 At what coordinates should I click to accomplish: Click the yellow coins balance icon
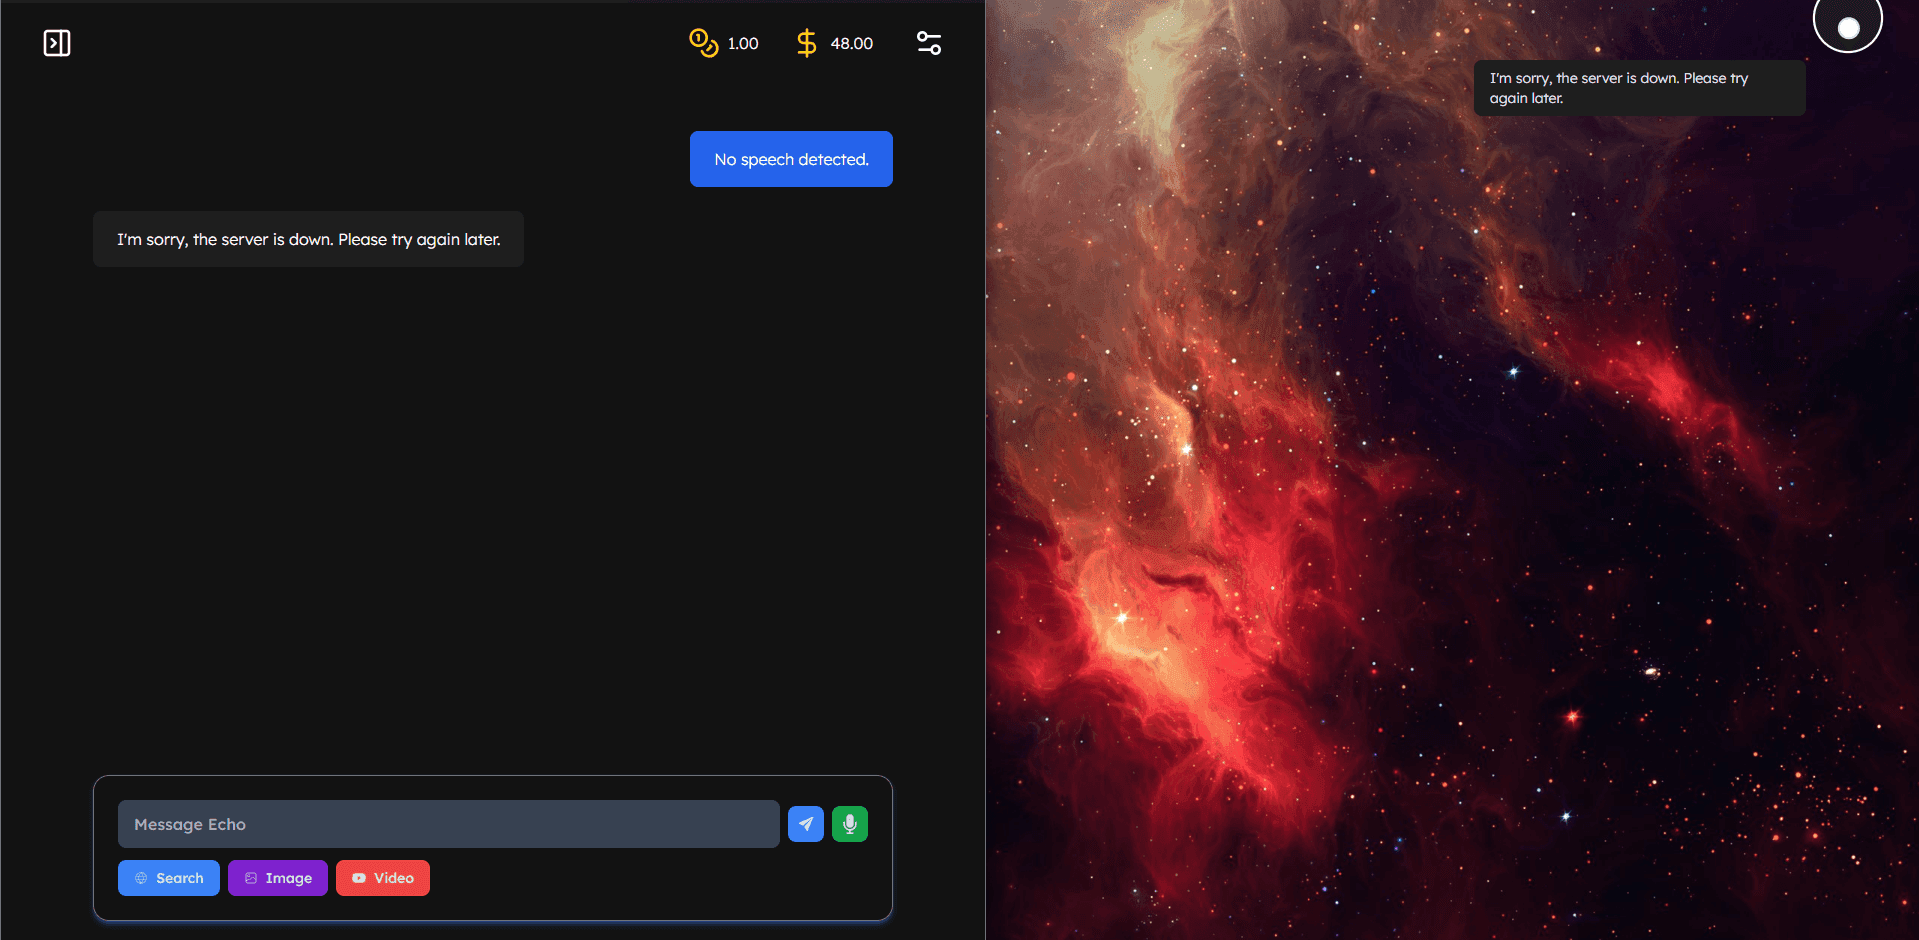pos(703,43)
